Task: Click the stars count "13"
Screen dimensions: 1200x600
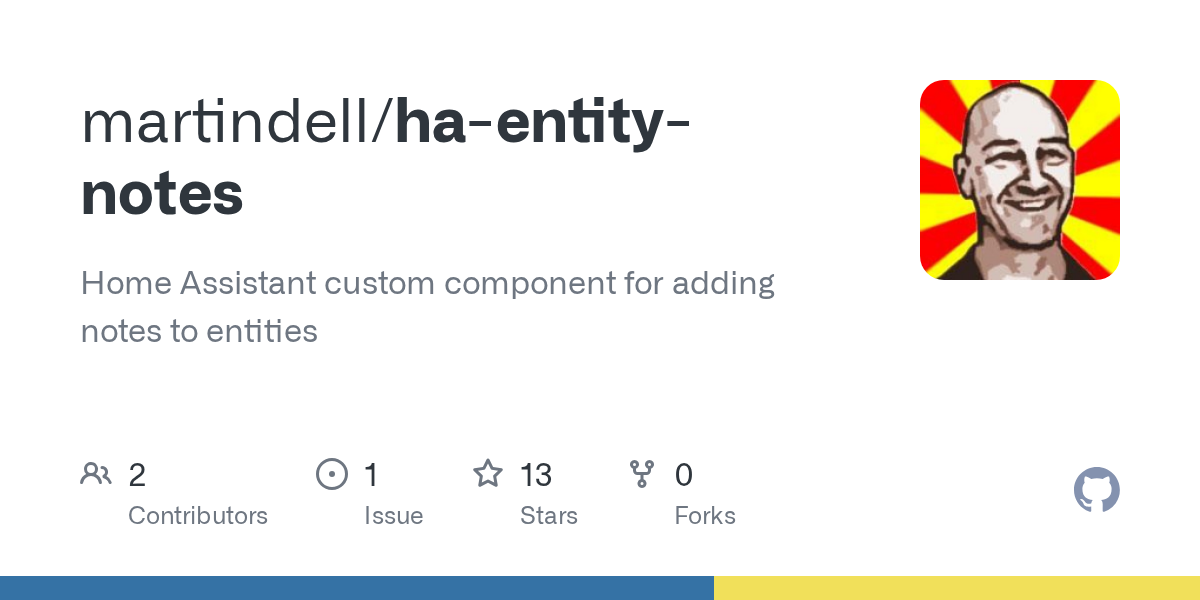Action: point(536,475)
